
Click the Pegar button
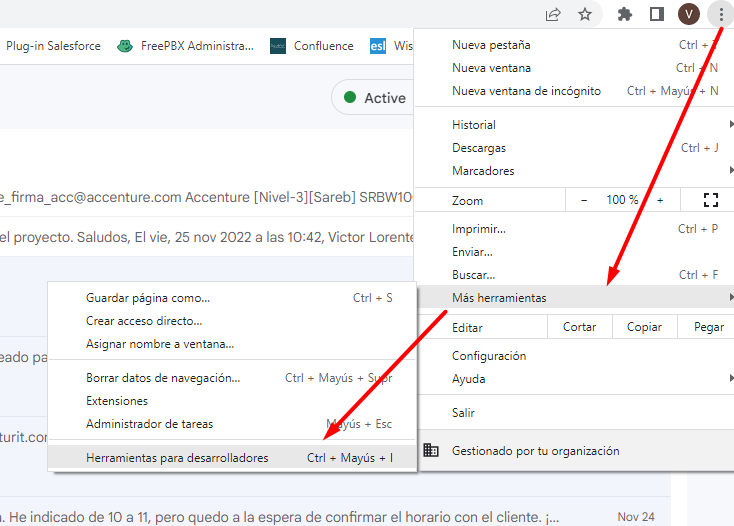tap(708, 327)
